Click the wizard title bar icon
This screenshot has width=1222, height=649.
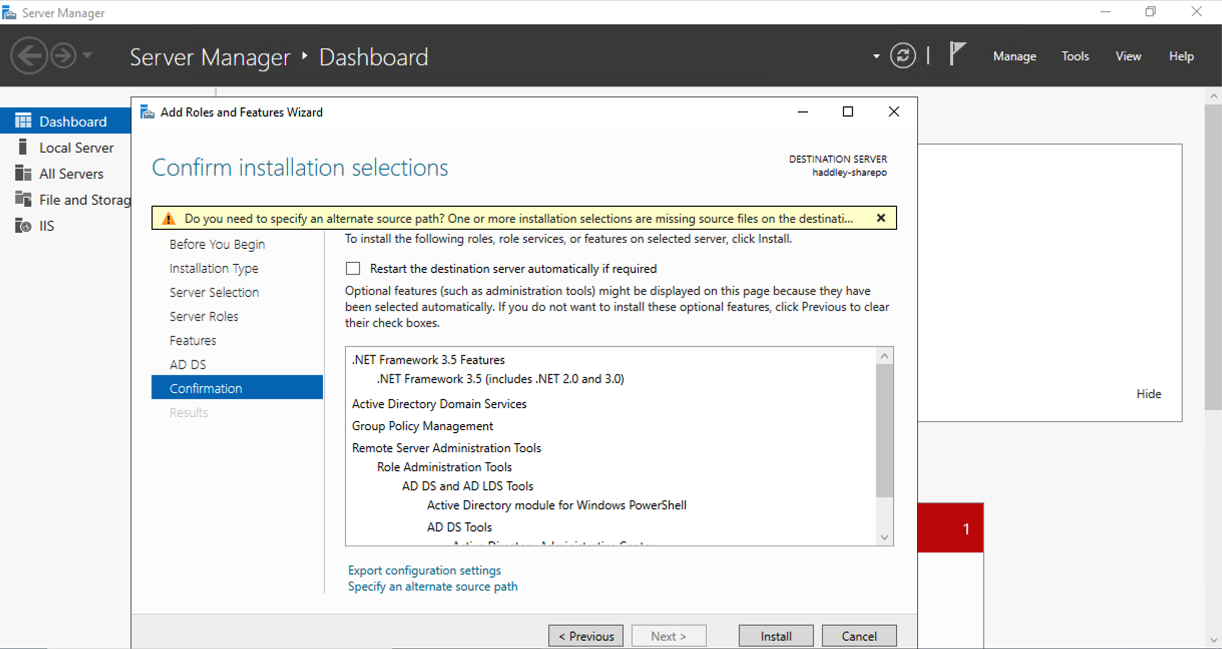coord(147,112)
